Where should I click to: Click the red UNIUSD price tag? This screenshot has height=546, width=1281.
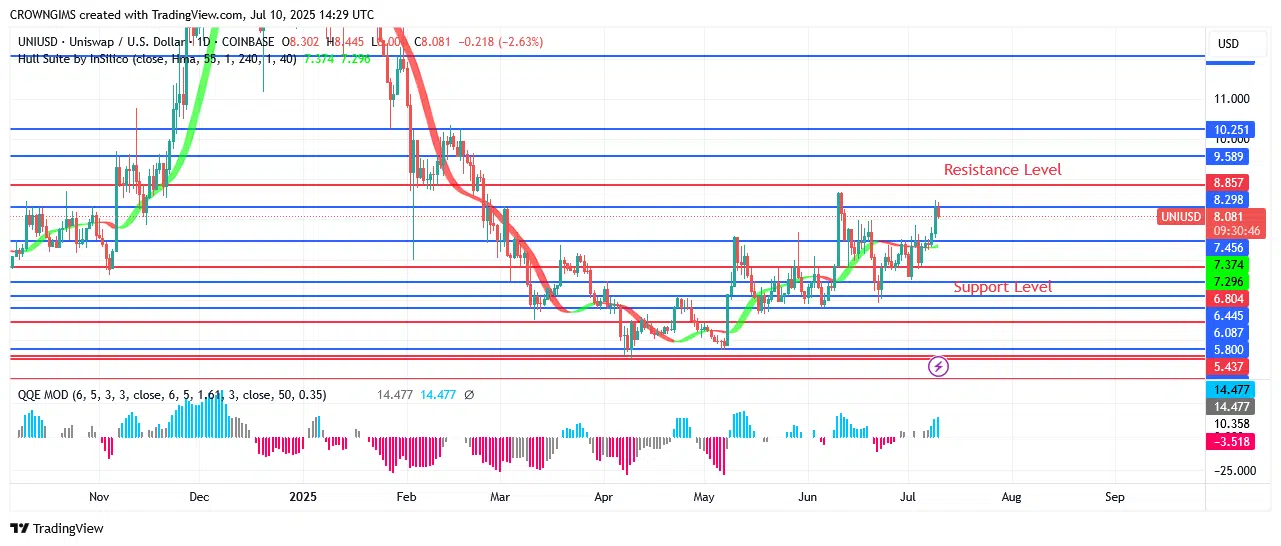(1182, 216)
